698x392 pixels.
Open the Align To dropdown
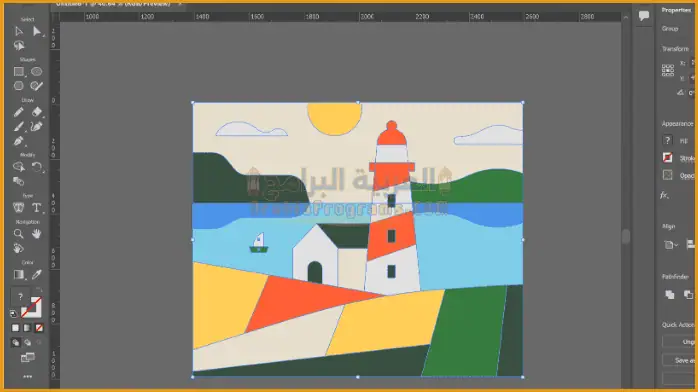(670, 245)
